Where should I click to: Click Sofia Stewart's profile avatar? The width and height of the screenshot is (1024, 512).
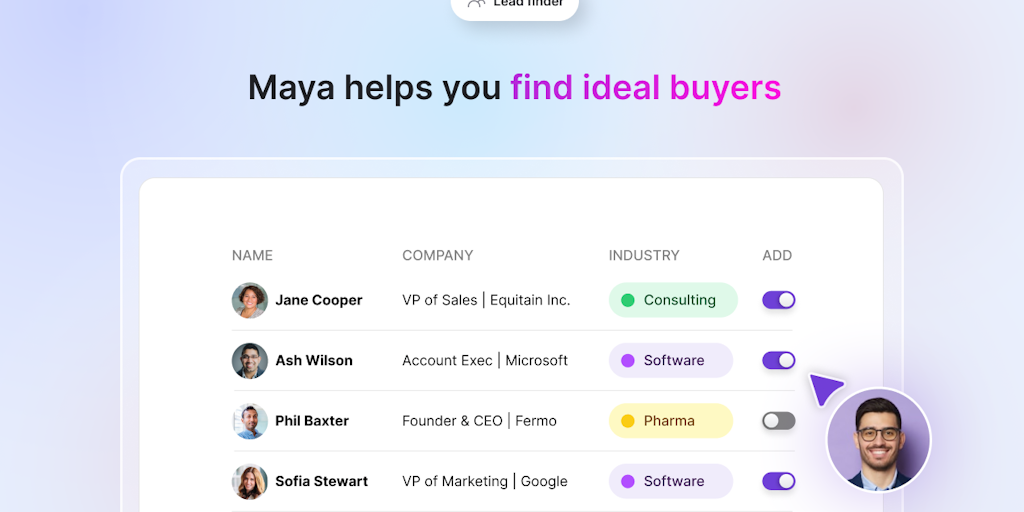coord(249,481)
